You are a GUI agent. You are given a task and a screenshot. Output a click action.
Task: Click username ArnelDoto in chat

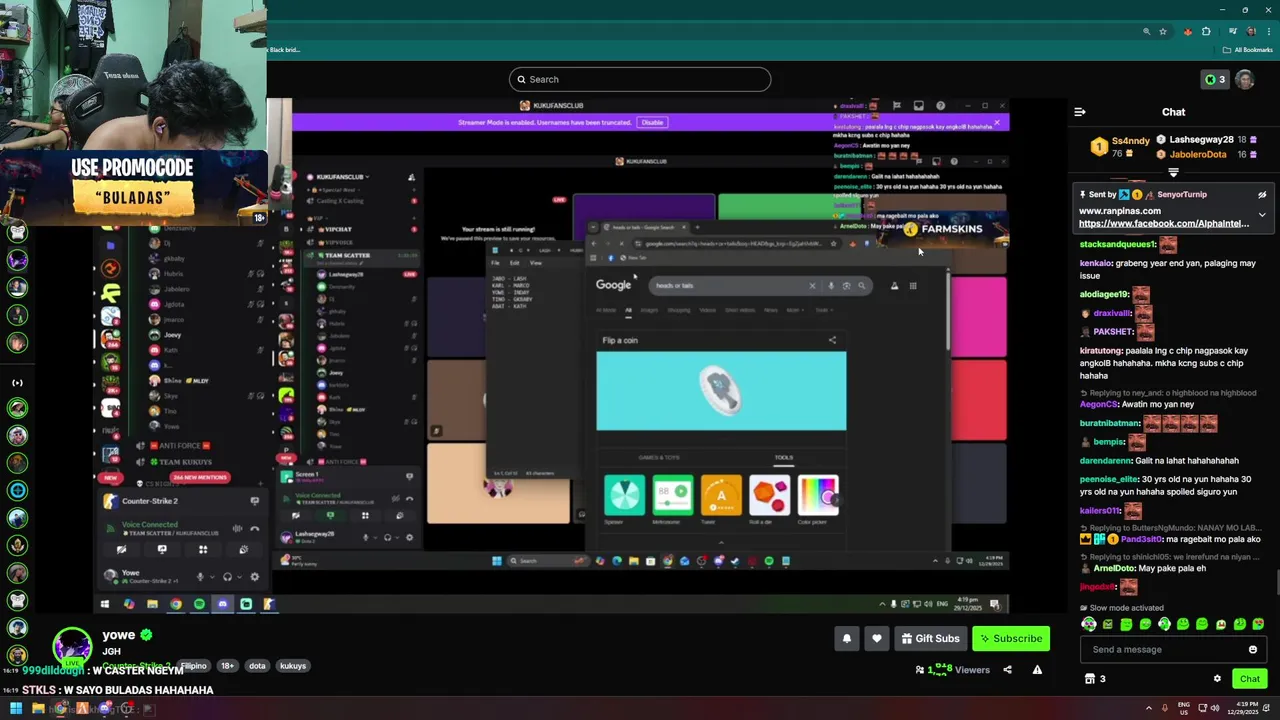coord(1114,568)
